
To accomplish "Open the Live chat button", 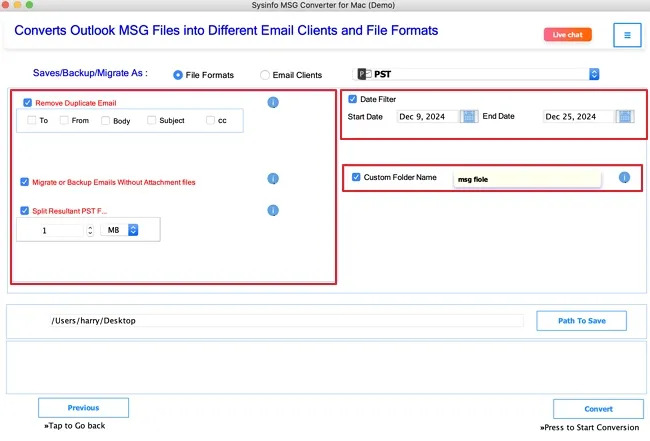I will tap(568, 35).
